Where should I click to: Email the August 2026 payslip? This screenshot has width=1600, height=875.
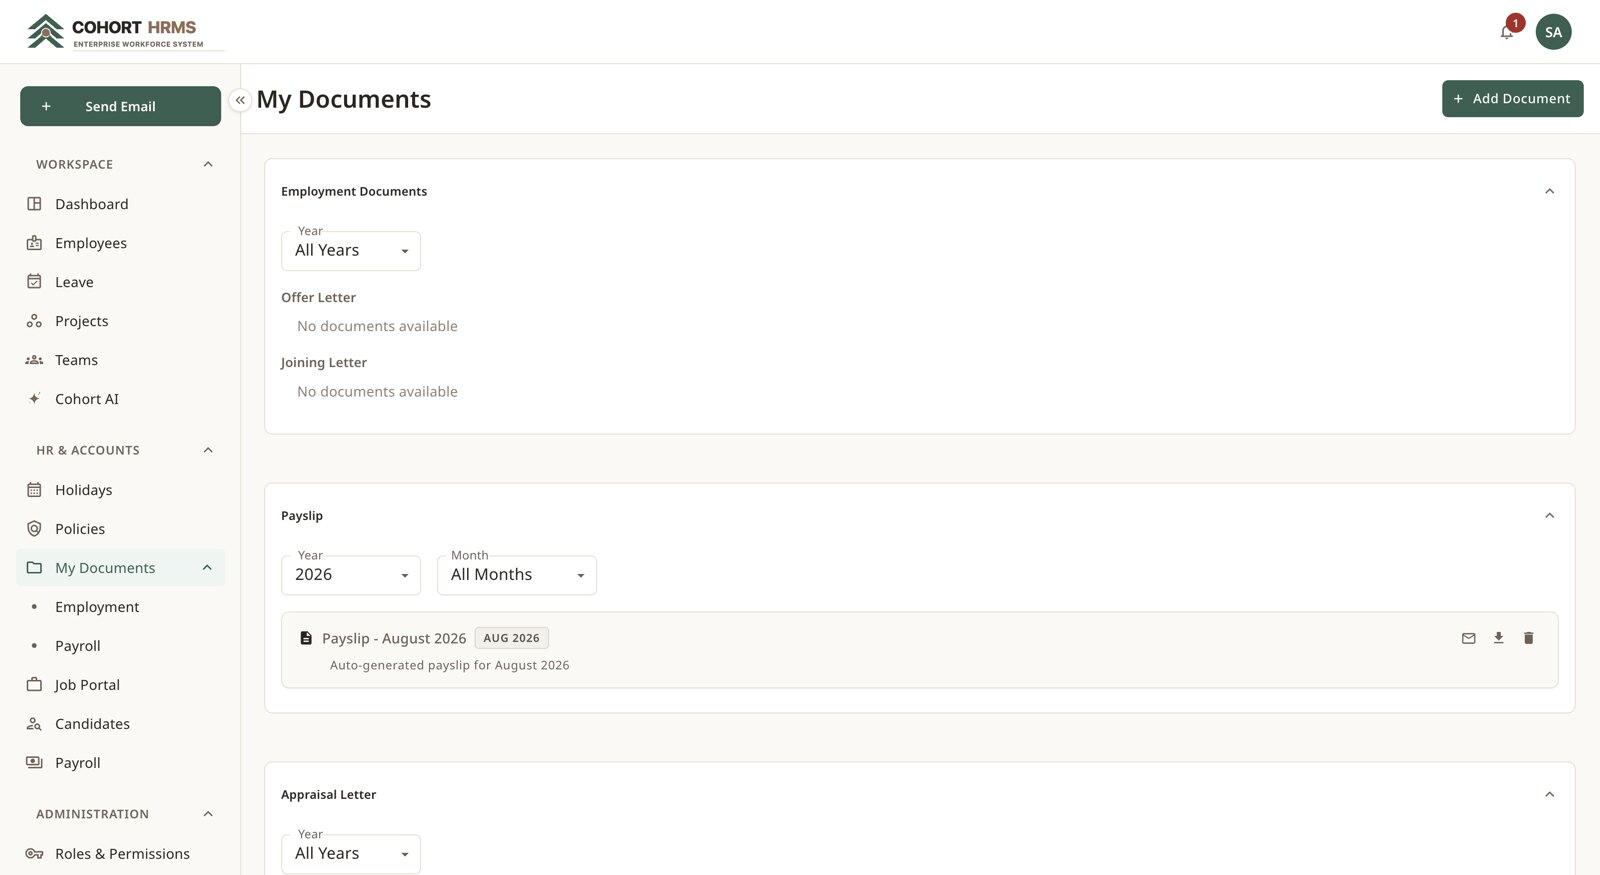pyautogui.click(x=1468, y=638)
